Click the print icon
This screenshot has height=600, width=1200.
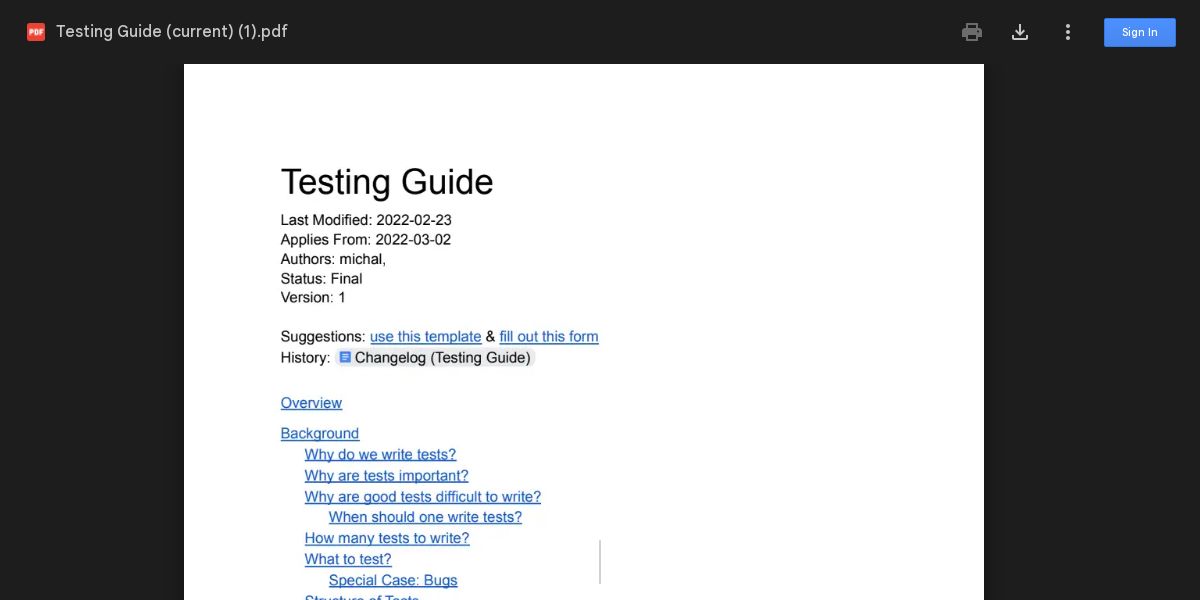click(971, 32)
